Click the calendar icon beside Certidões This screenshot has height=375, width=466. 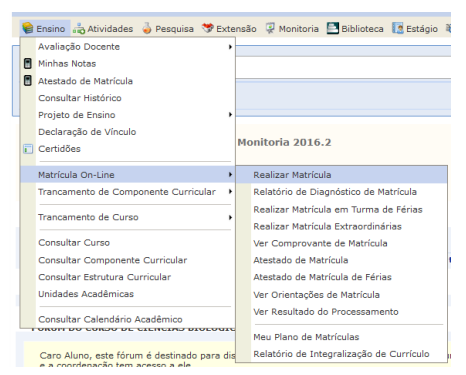[x=28, y=149]
